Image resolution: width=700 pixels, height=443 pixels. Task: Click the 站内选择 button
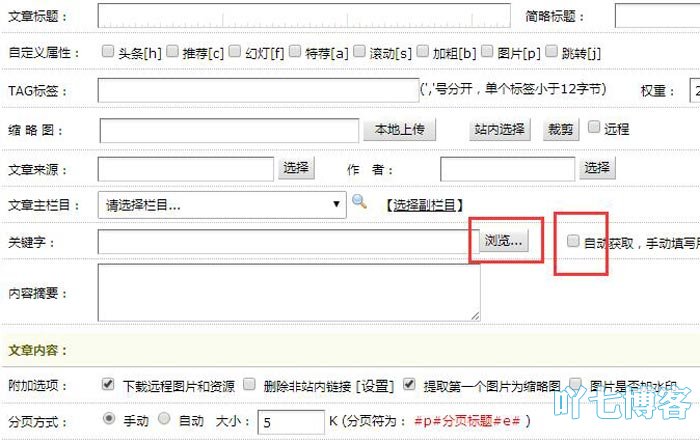[499, 129]
